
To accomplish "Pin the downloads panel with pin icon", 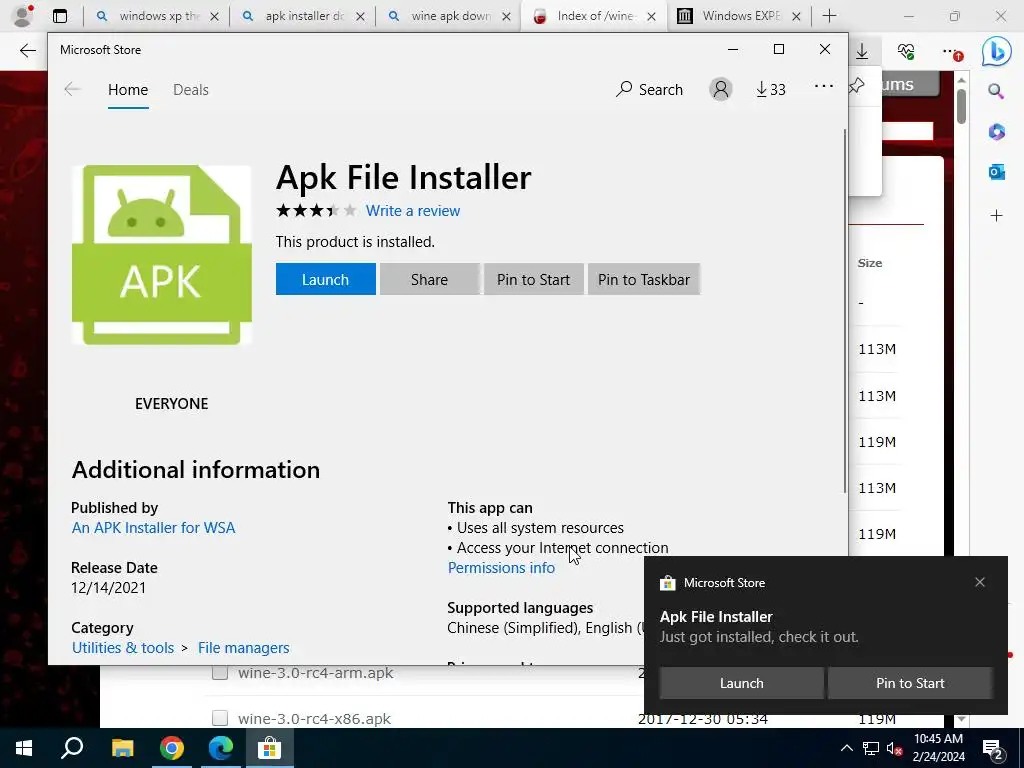I will (857, 85).
